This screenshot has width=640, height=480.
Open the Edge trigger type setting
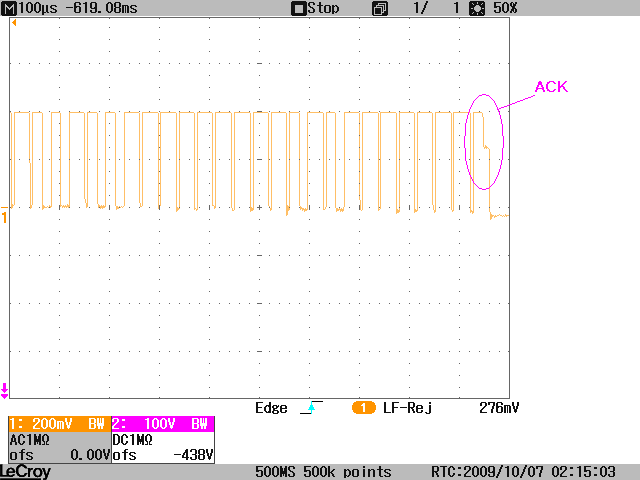[x=271, y=408]
